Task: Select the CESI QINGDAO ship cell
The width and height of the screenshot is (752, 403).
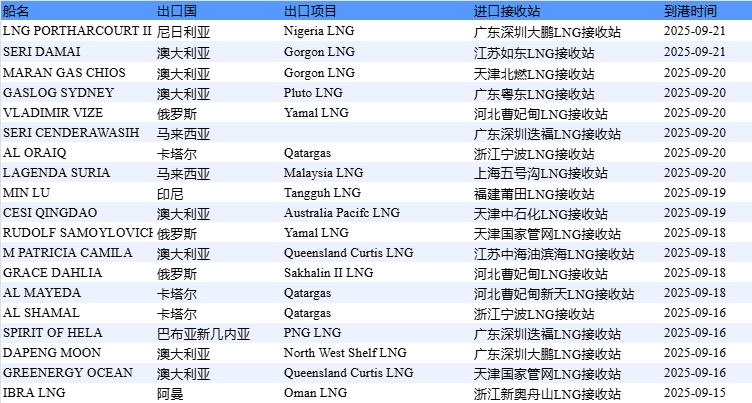Action: tap(50, 213)
